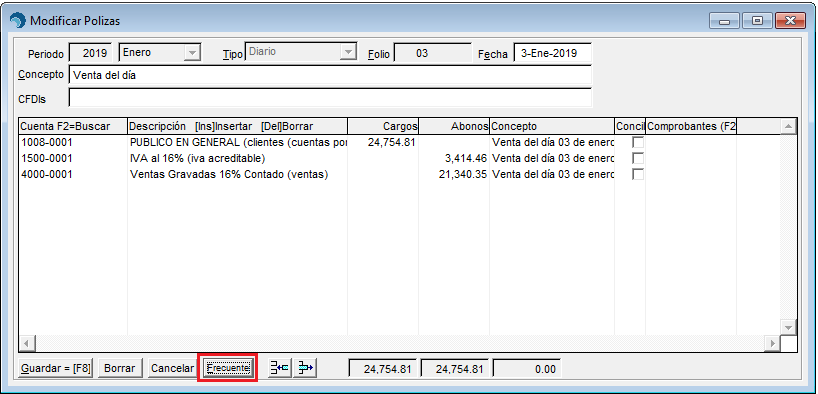Click the vertical scrollbar down arrow
Viewport: 818px width, 394px height.
coord(788,327)
